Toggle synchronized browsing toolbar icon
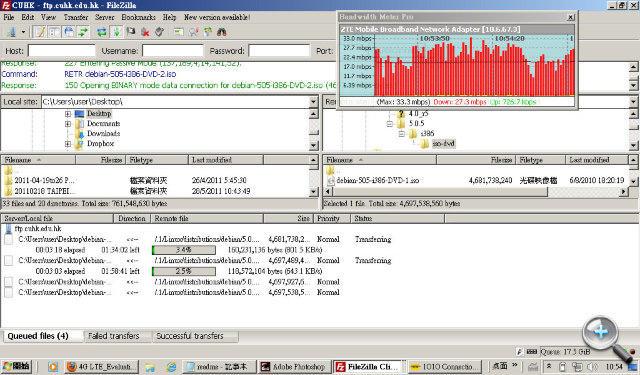 (208, 32)
